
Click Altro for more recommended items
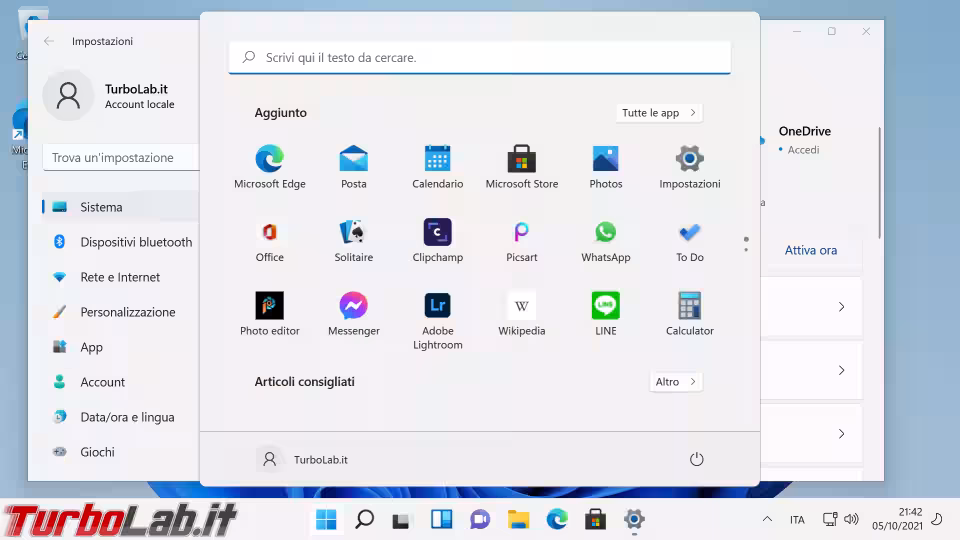pos(675,381)
